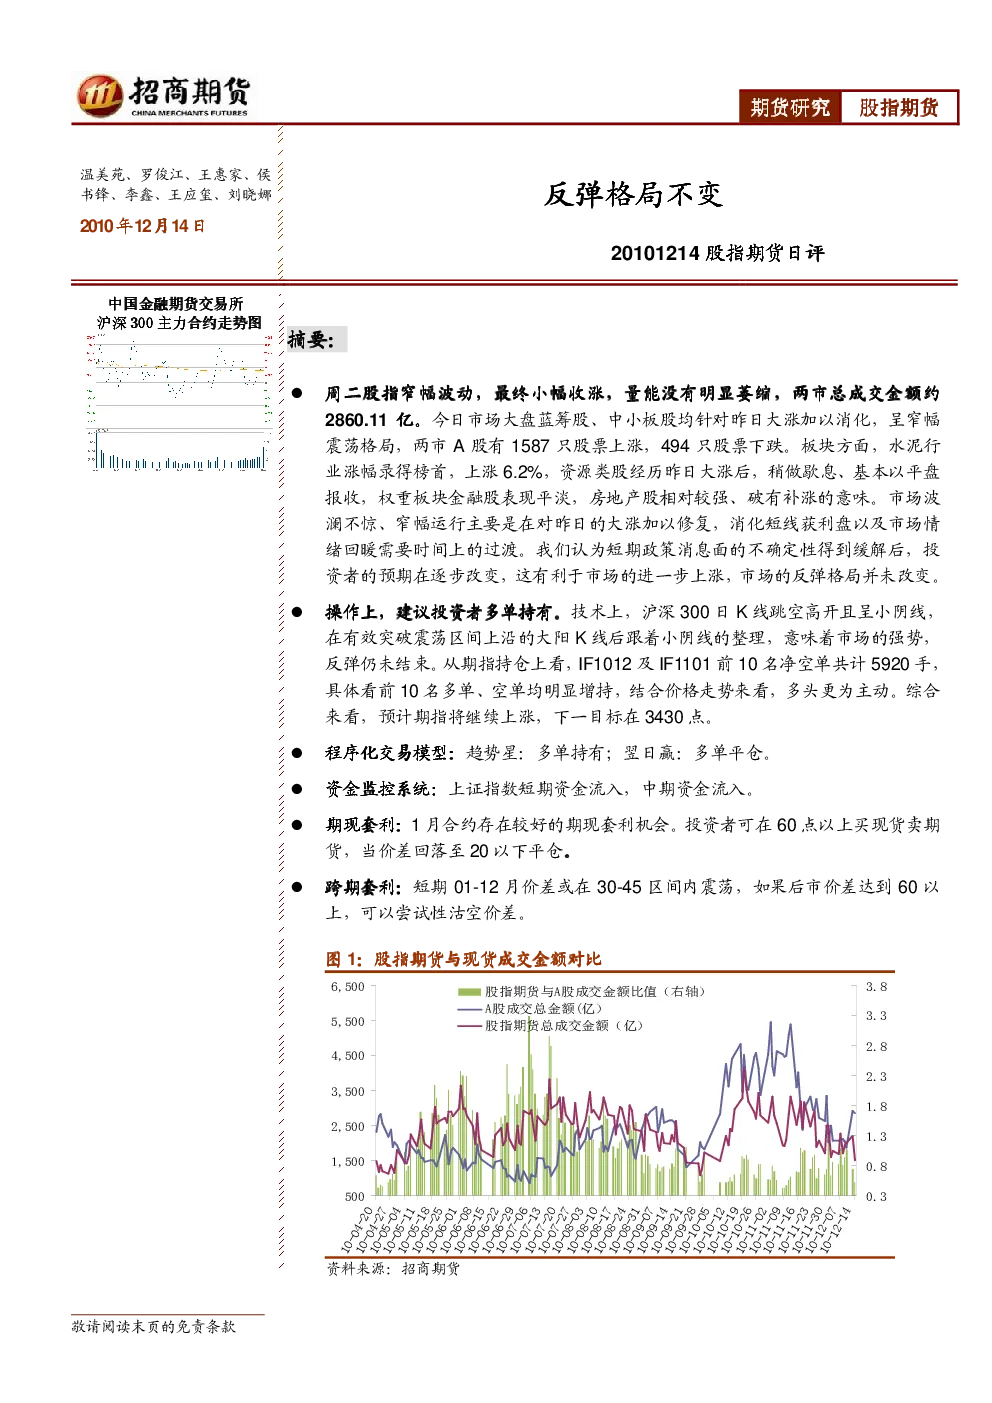Click the bullet before 期现套利
Viewport: 992px width, 1403px height.
pyautogui.click(x=297, y=825)
